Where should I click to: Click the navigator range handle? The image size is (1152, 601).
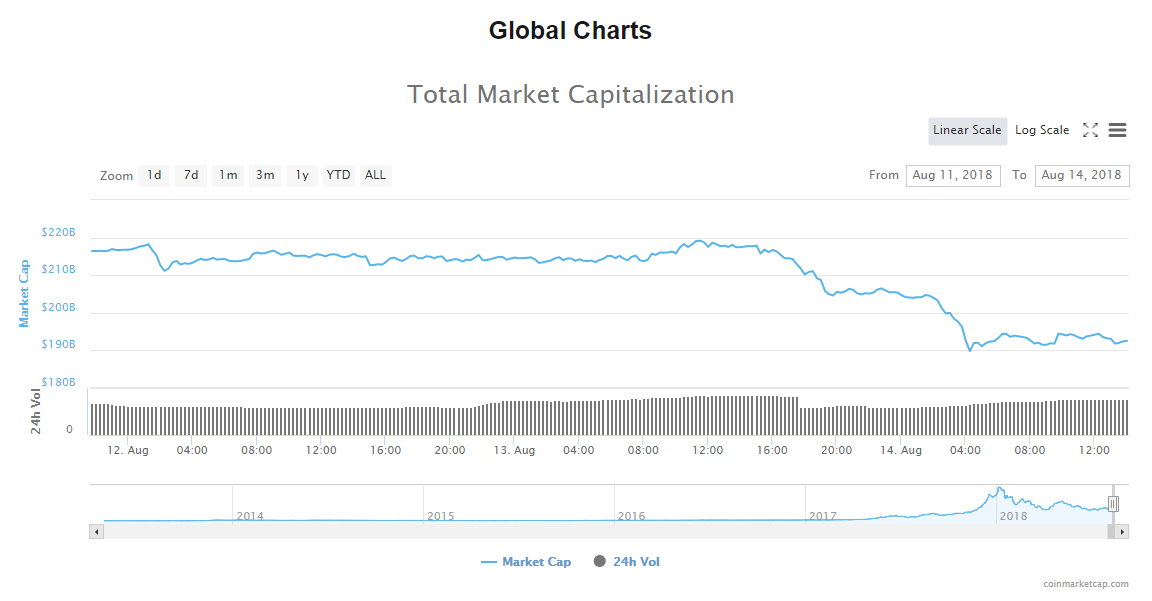point(1113,504)
